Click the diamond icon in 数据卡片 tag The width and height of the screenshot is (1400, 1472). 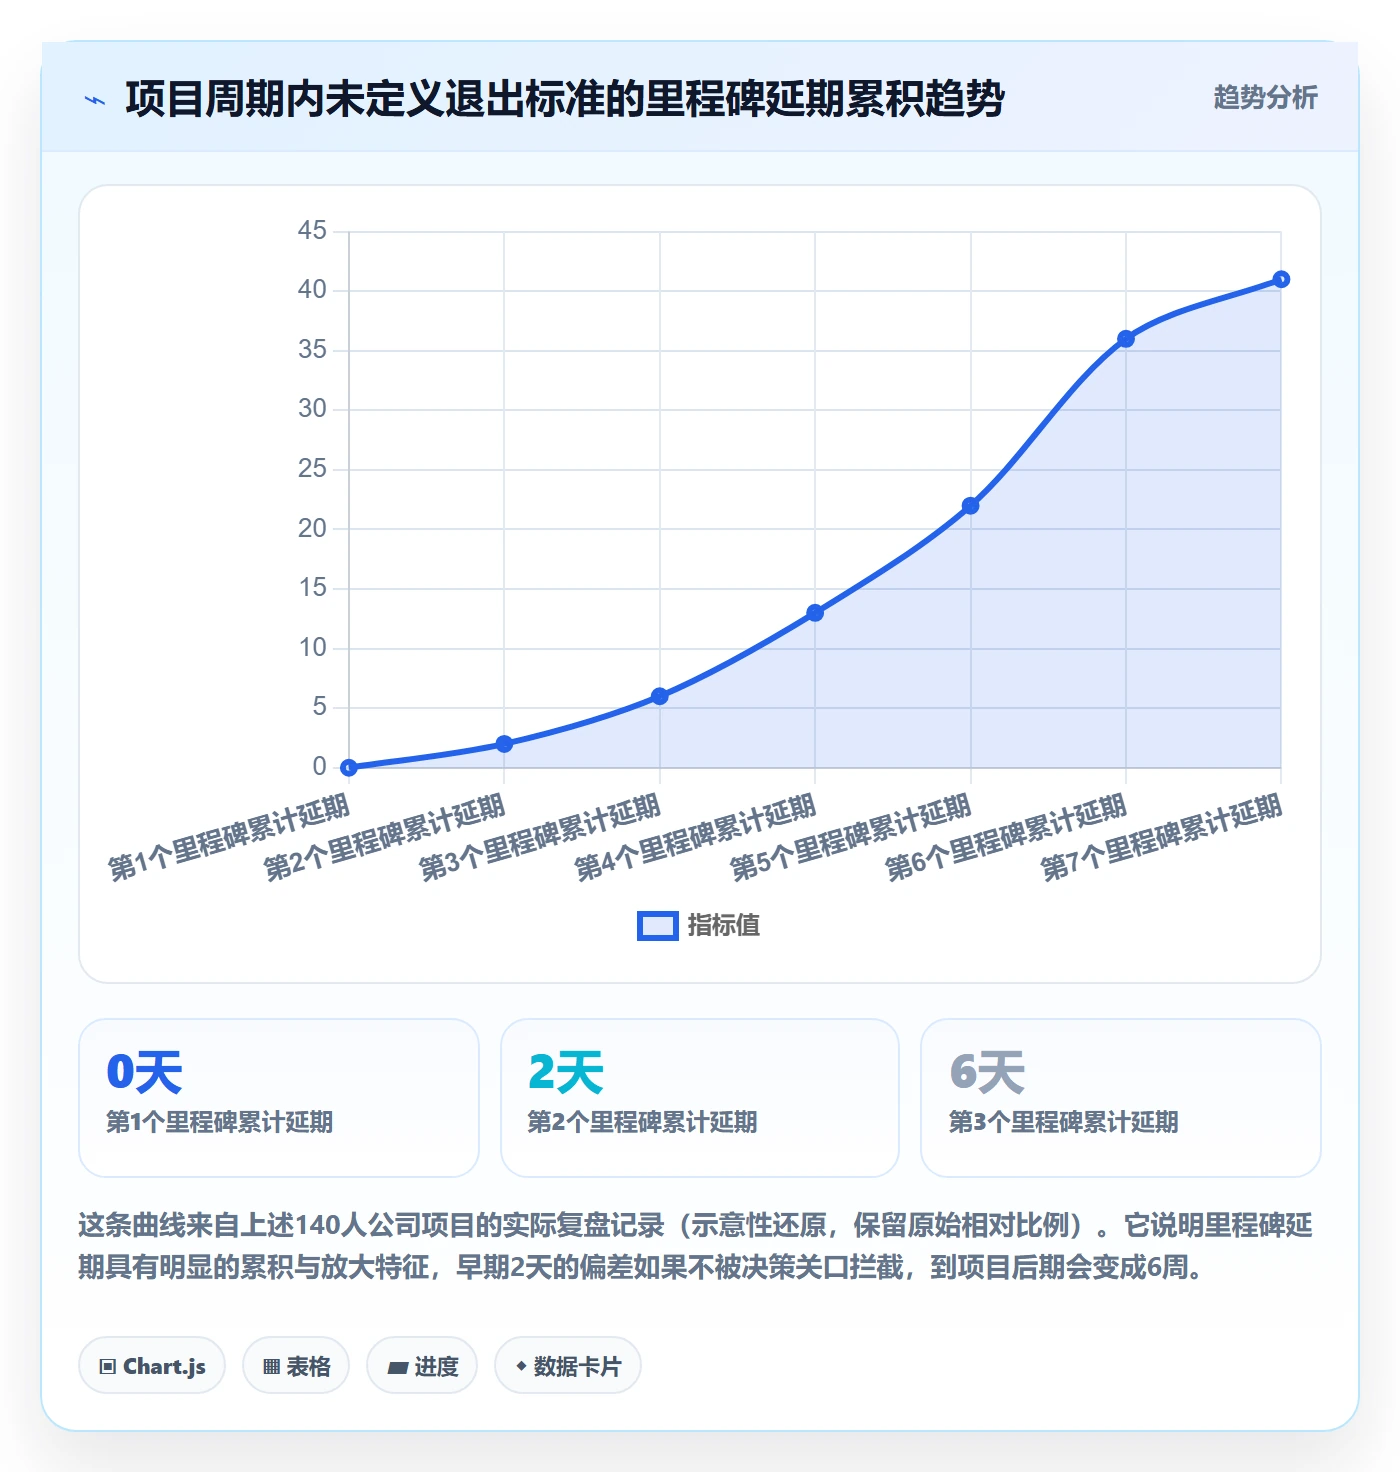pos(521,1366)
